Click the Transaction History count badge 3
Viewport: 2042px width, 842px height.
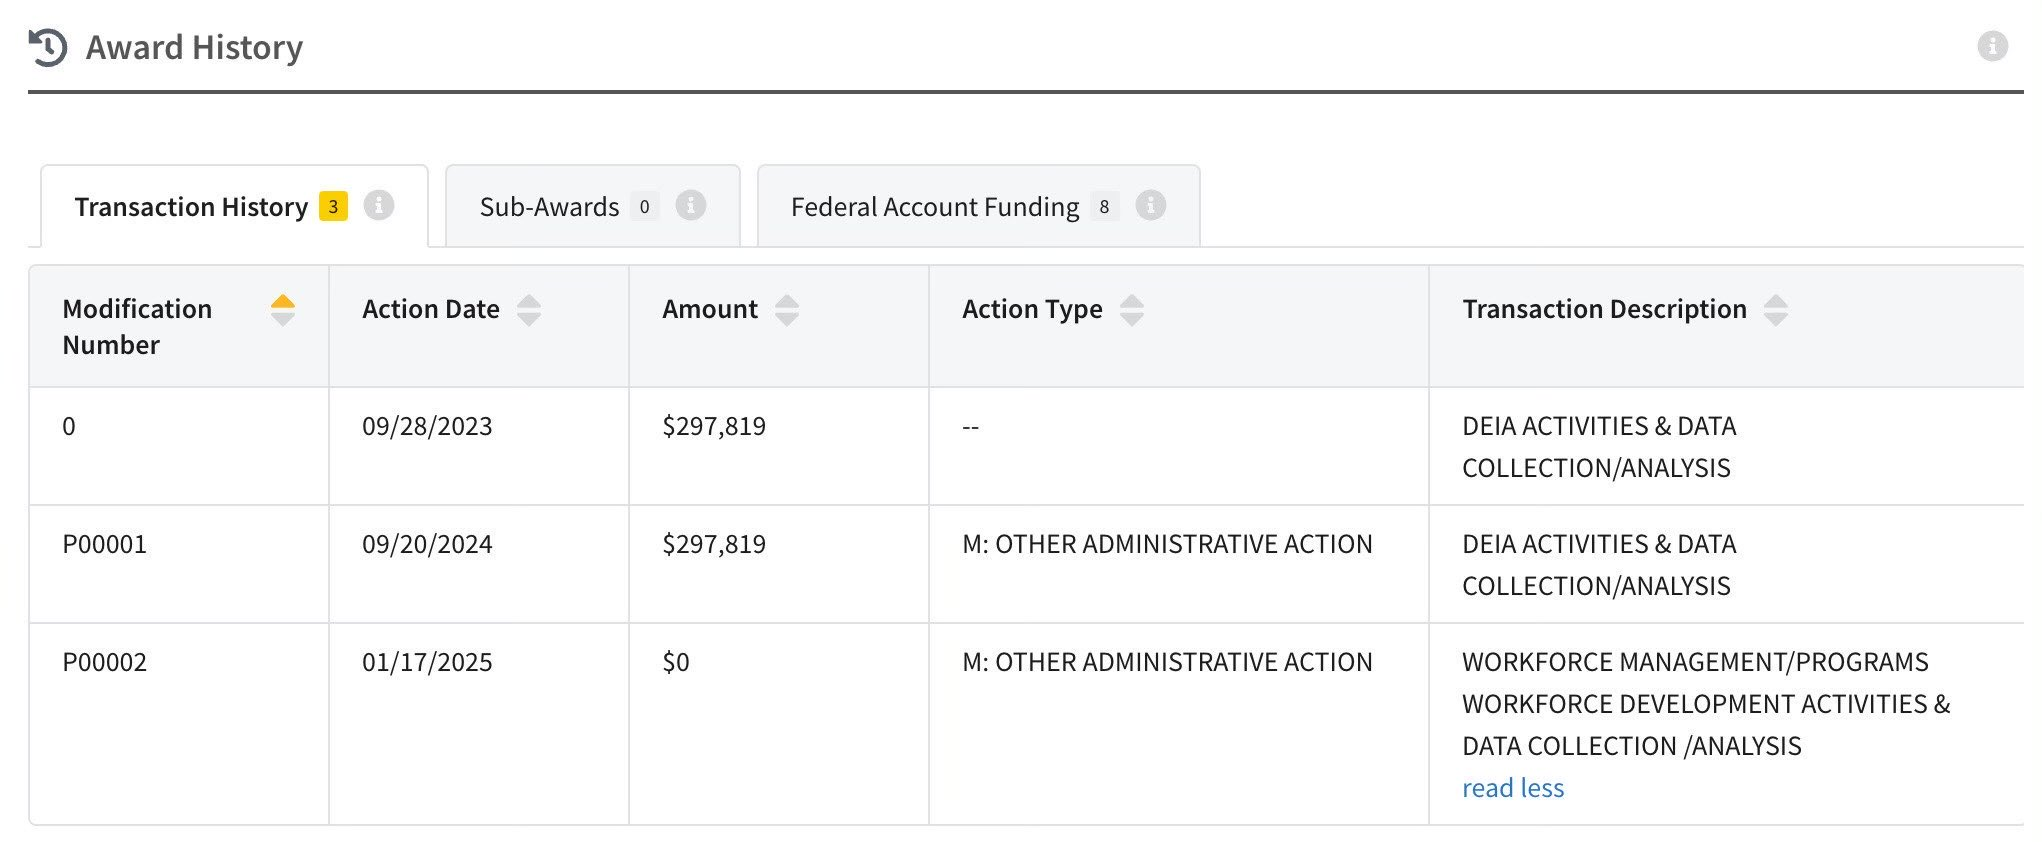click(x=333, y=206)
